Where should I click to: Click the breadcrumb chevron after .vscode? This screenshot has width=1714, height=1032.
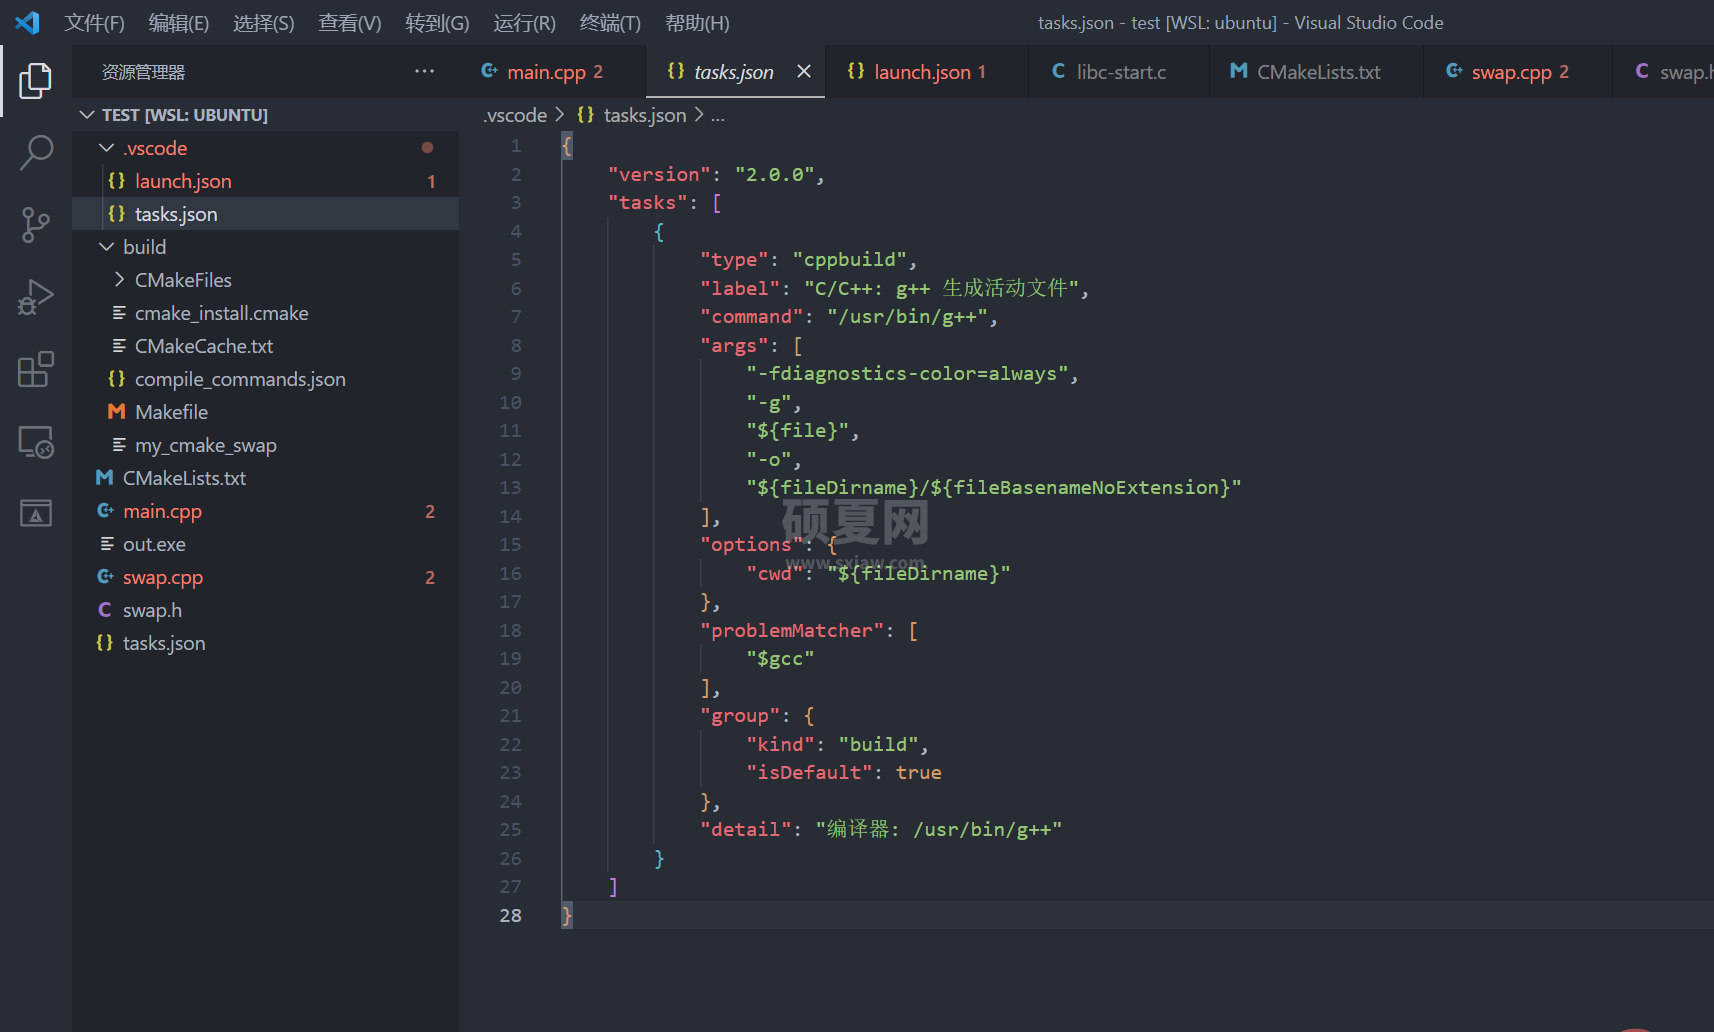coord(560,115)
